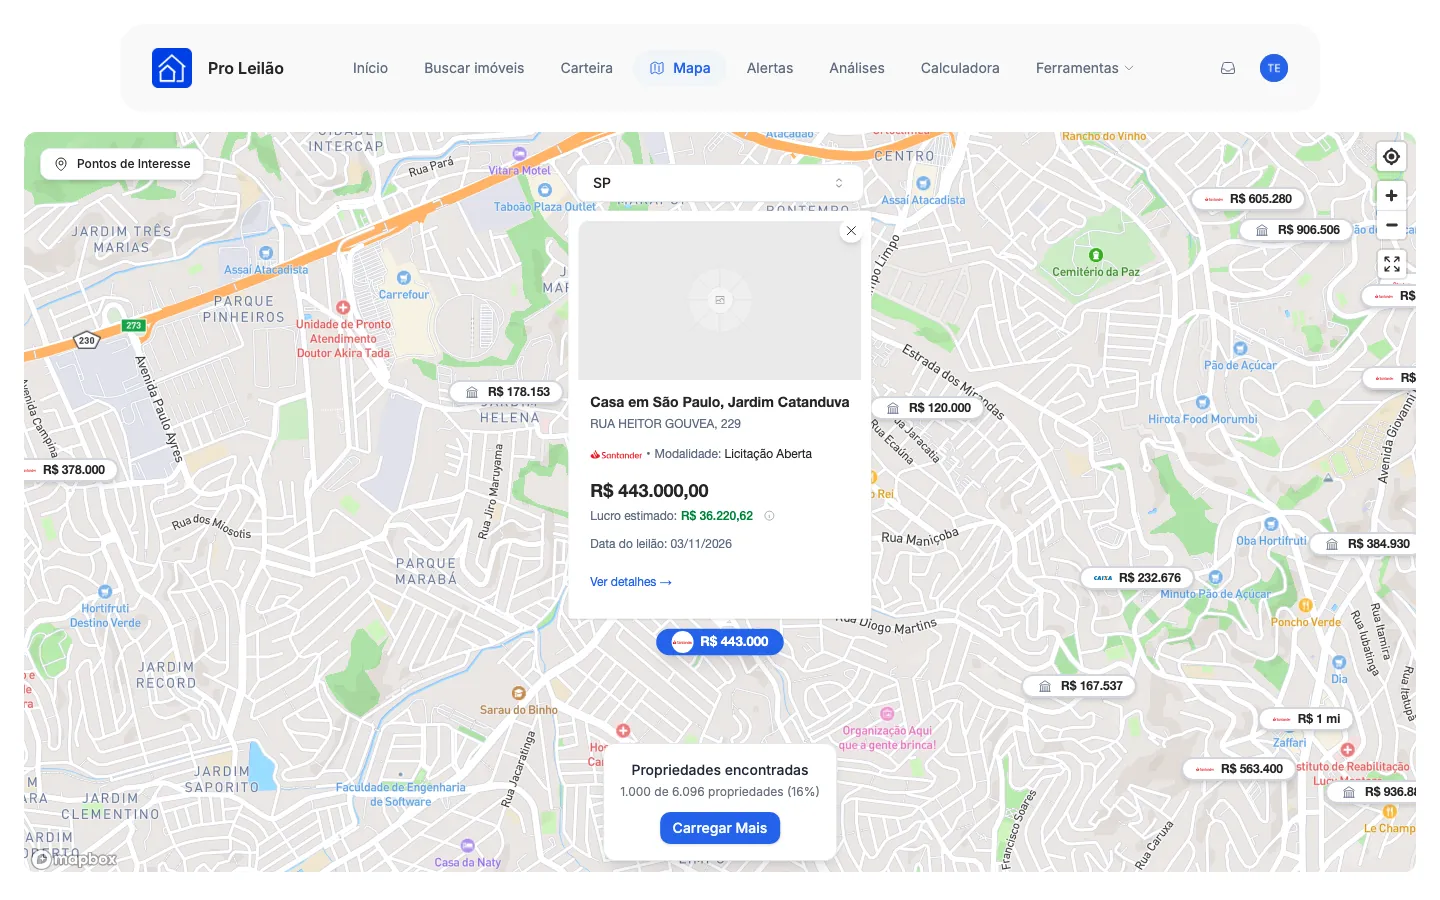
Task: Select the R$ 563.400 Santander marker
Action: pyautogui.click(x=1239, y=769)
